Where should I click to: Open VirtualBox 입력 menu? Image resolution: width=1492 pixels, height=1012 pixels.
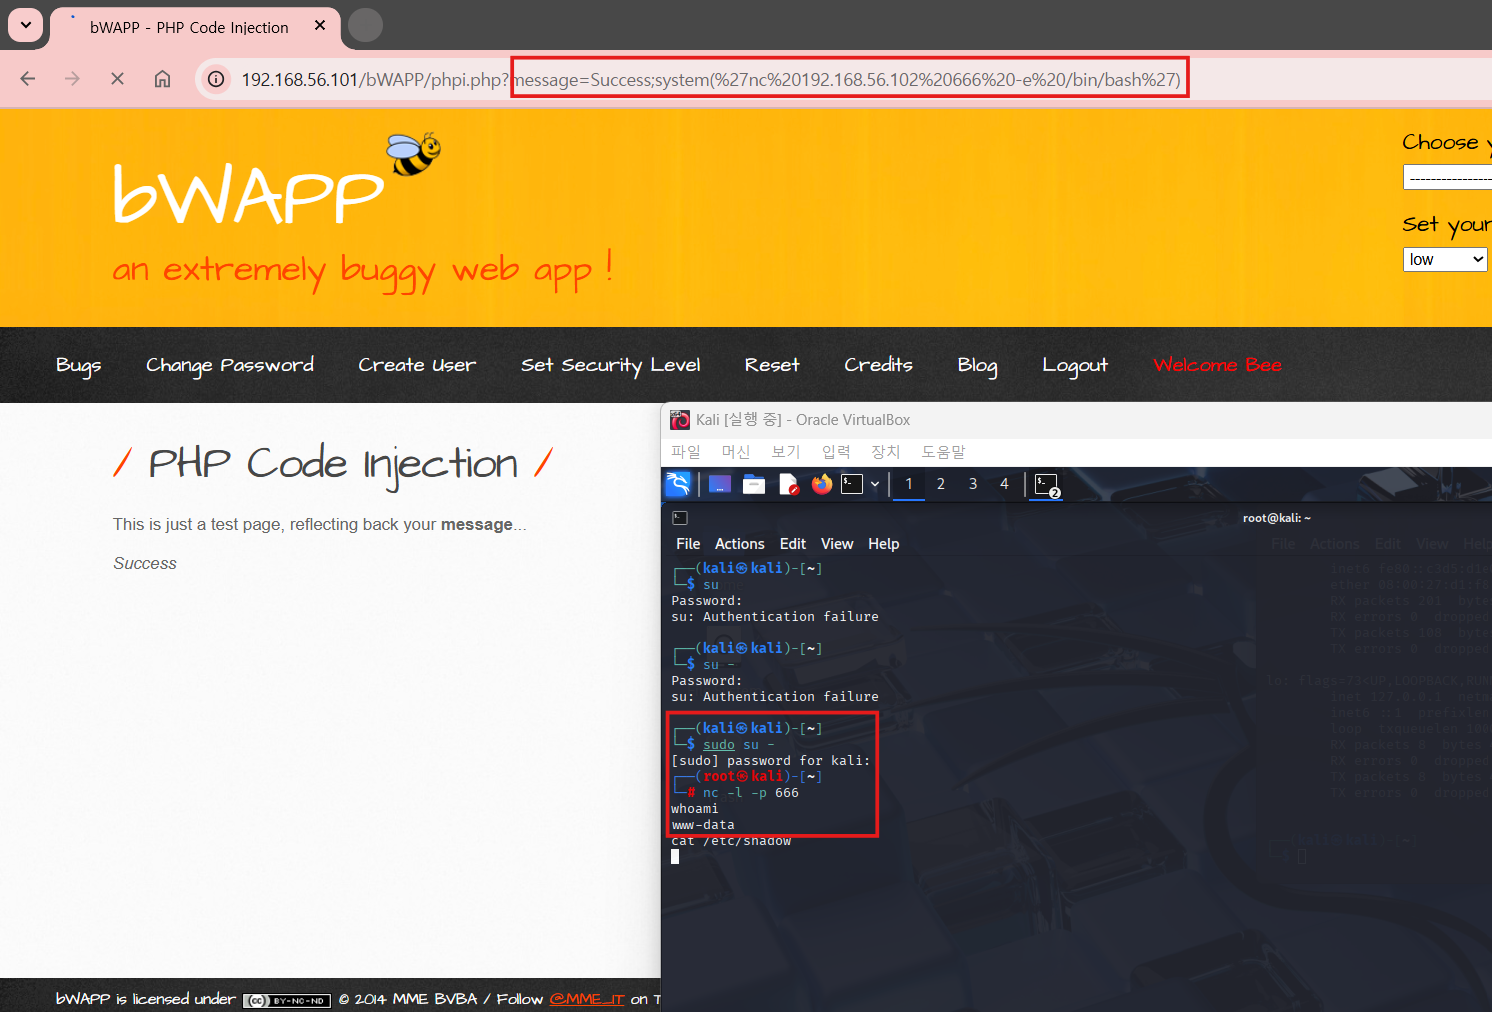pyautogui.click(x=836, y=452)
